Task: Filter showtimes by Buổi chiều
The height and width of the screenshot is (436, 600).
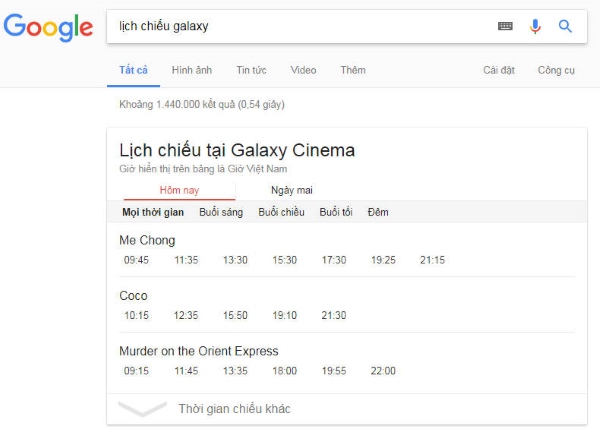Action: (281, 212)
